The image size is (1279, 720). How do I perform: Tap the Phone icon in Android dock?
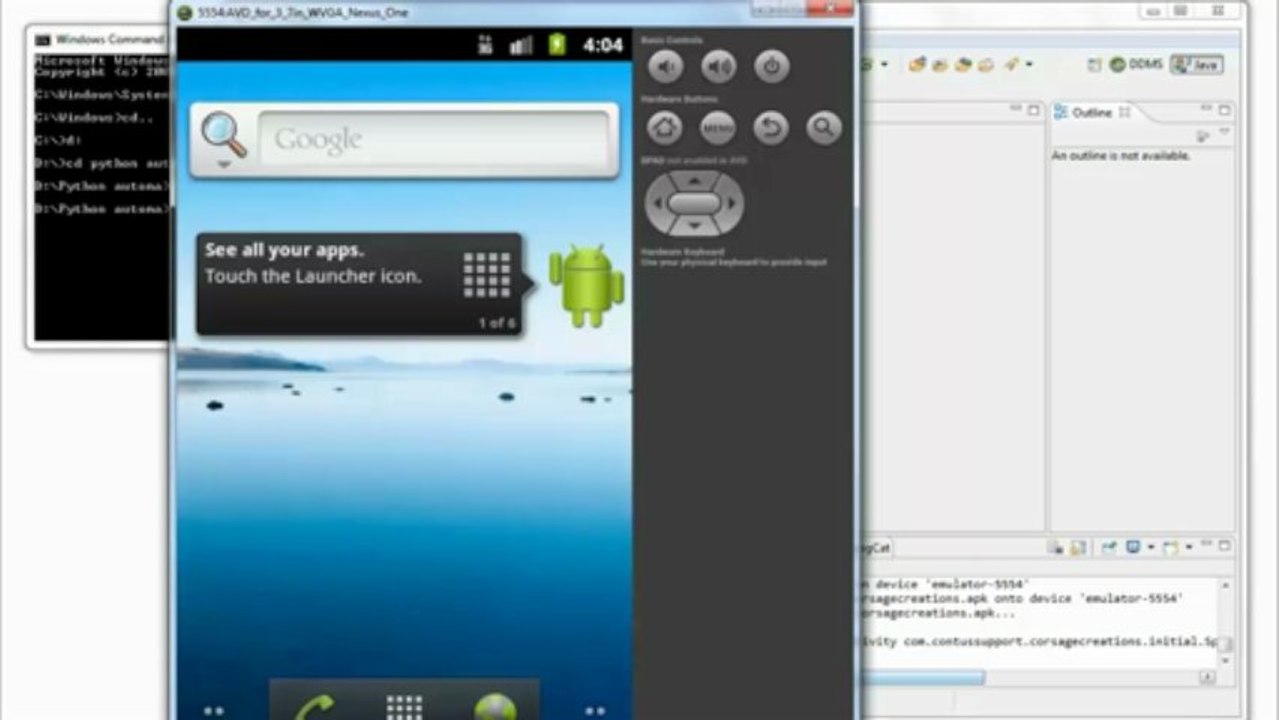point(314,706)
